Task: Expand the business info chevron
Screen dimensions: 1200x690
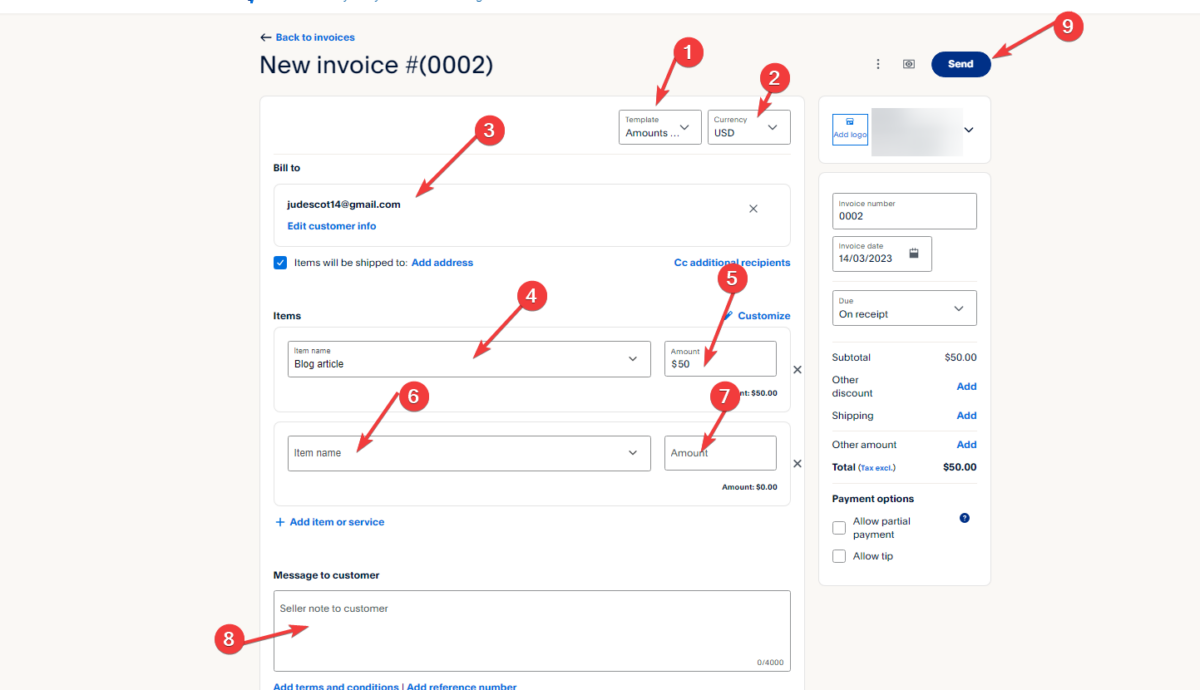Action: 968,130
